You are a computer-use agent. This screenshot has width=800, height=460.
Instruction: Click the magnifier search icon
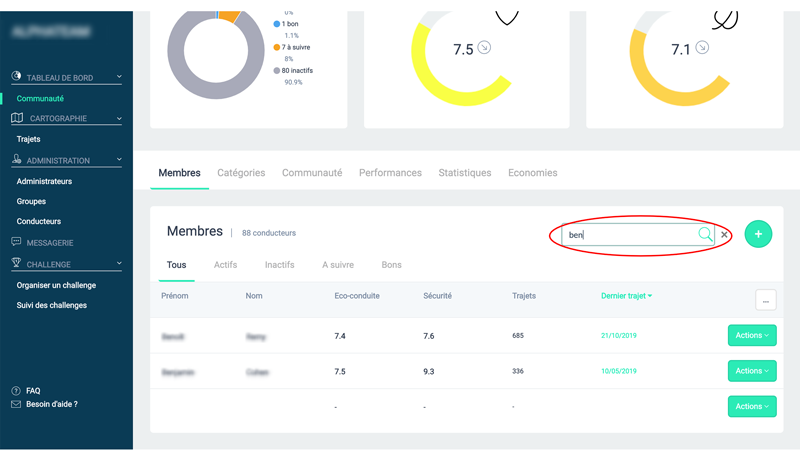coord(705,235)
